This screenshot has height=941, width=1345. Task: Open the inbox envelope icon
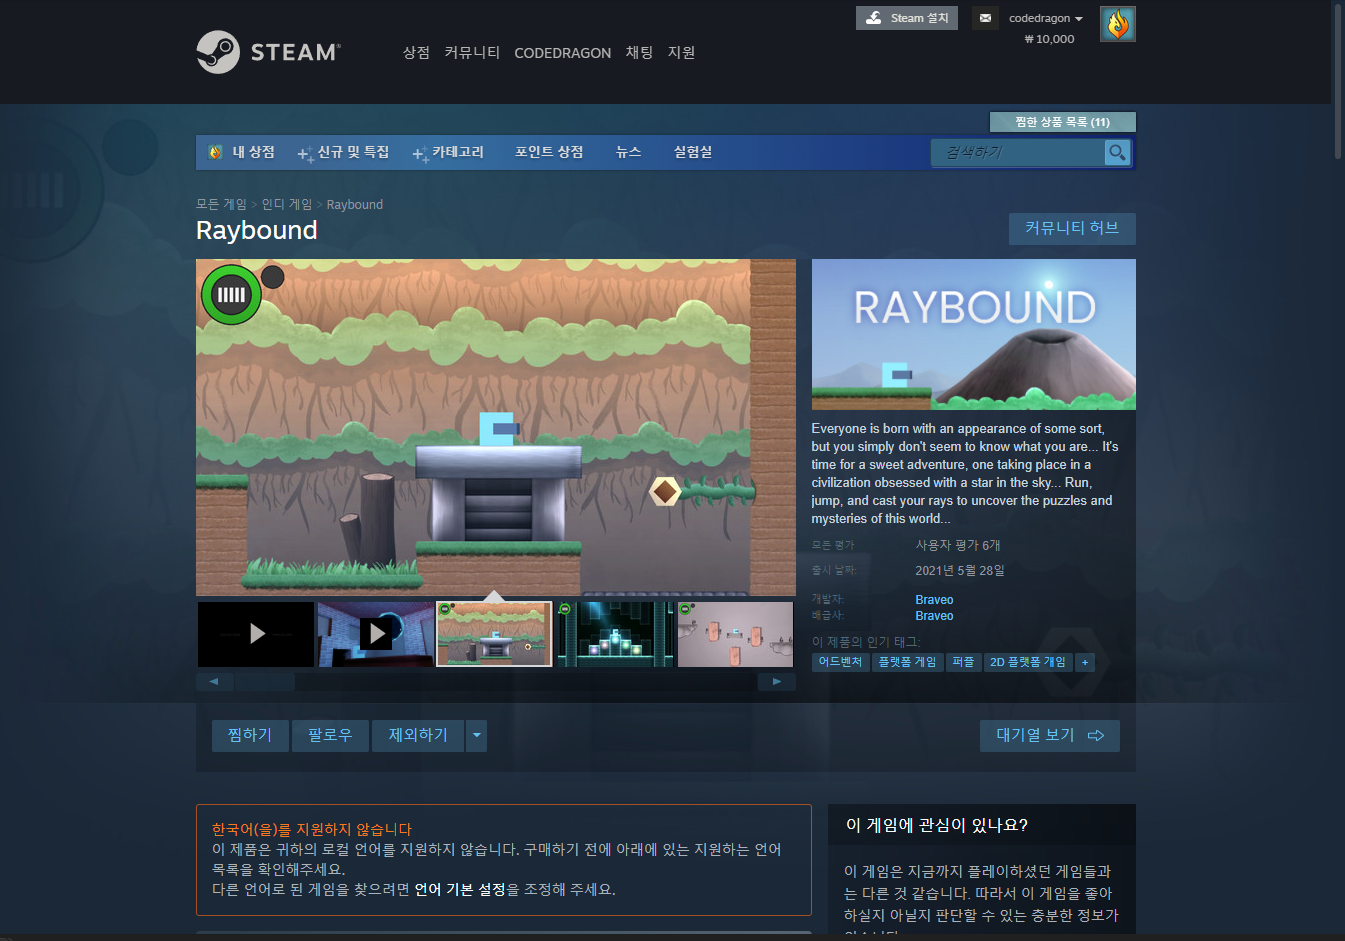coord(985,18)
